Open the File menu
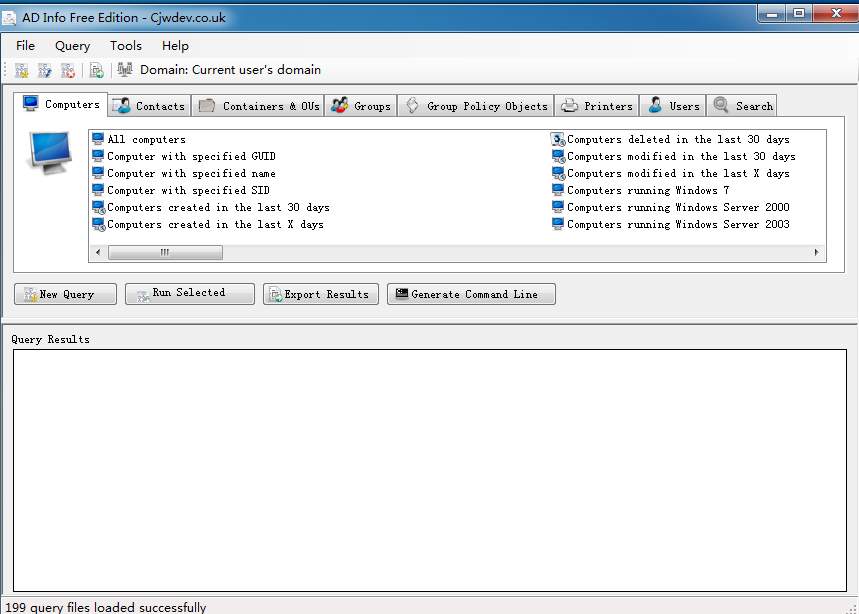859x614 pixels. pyautogui.click(x=25, y=45)
